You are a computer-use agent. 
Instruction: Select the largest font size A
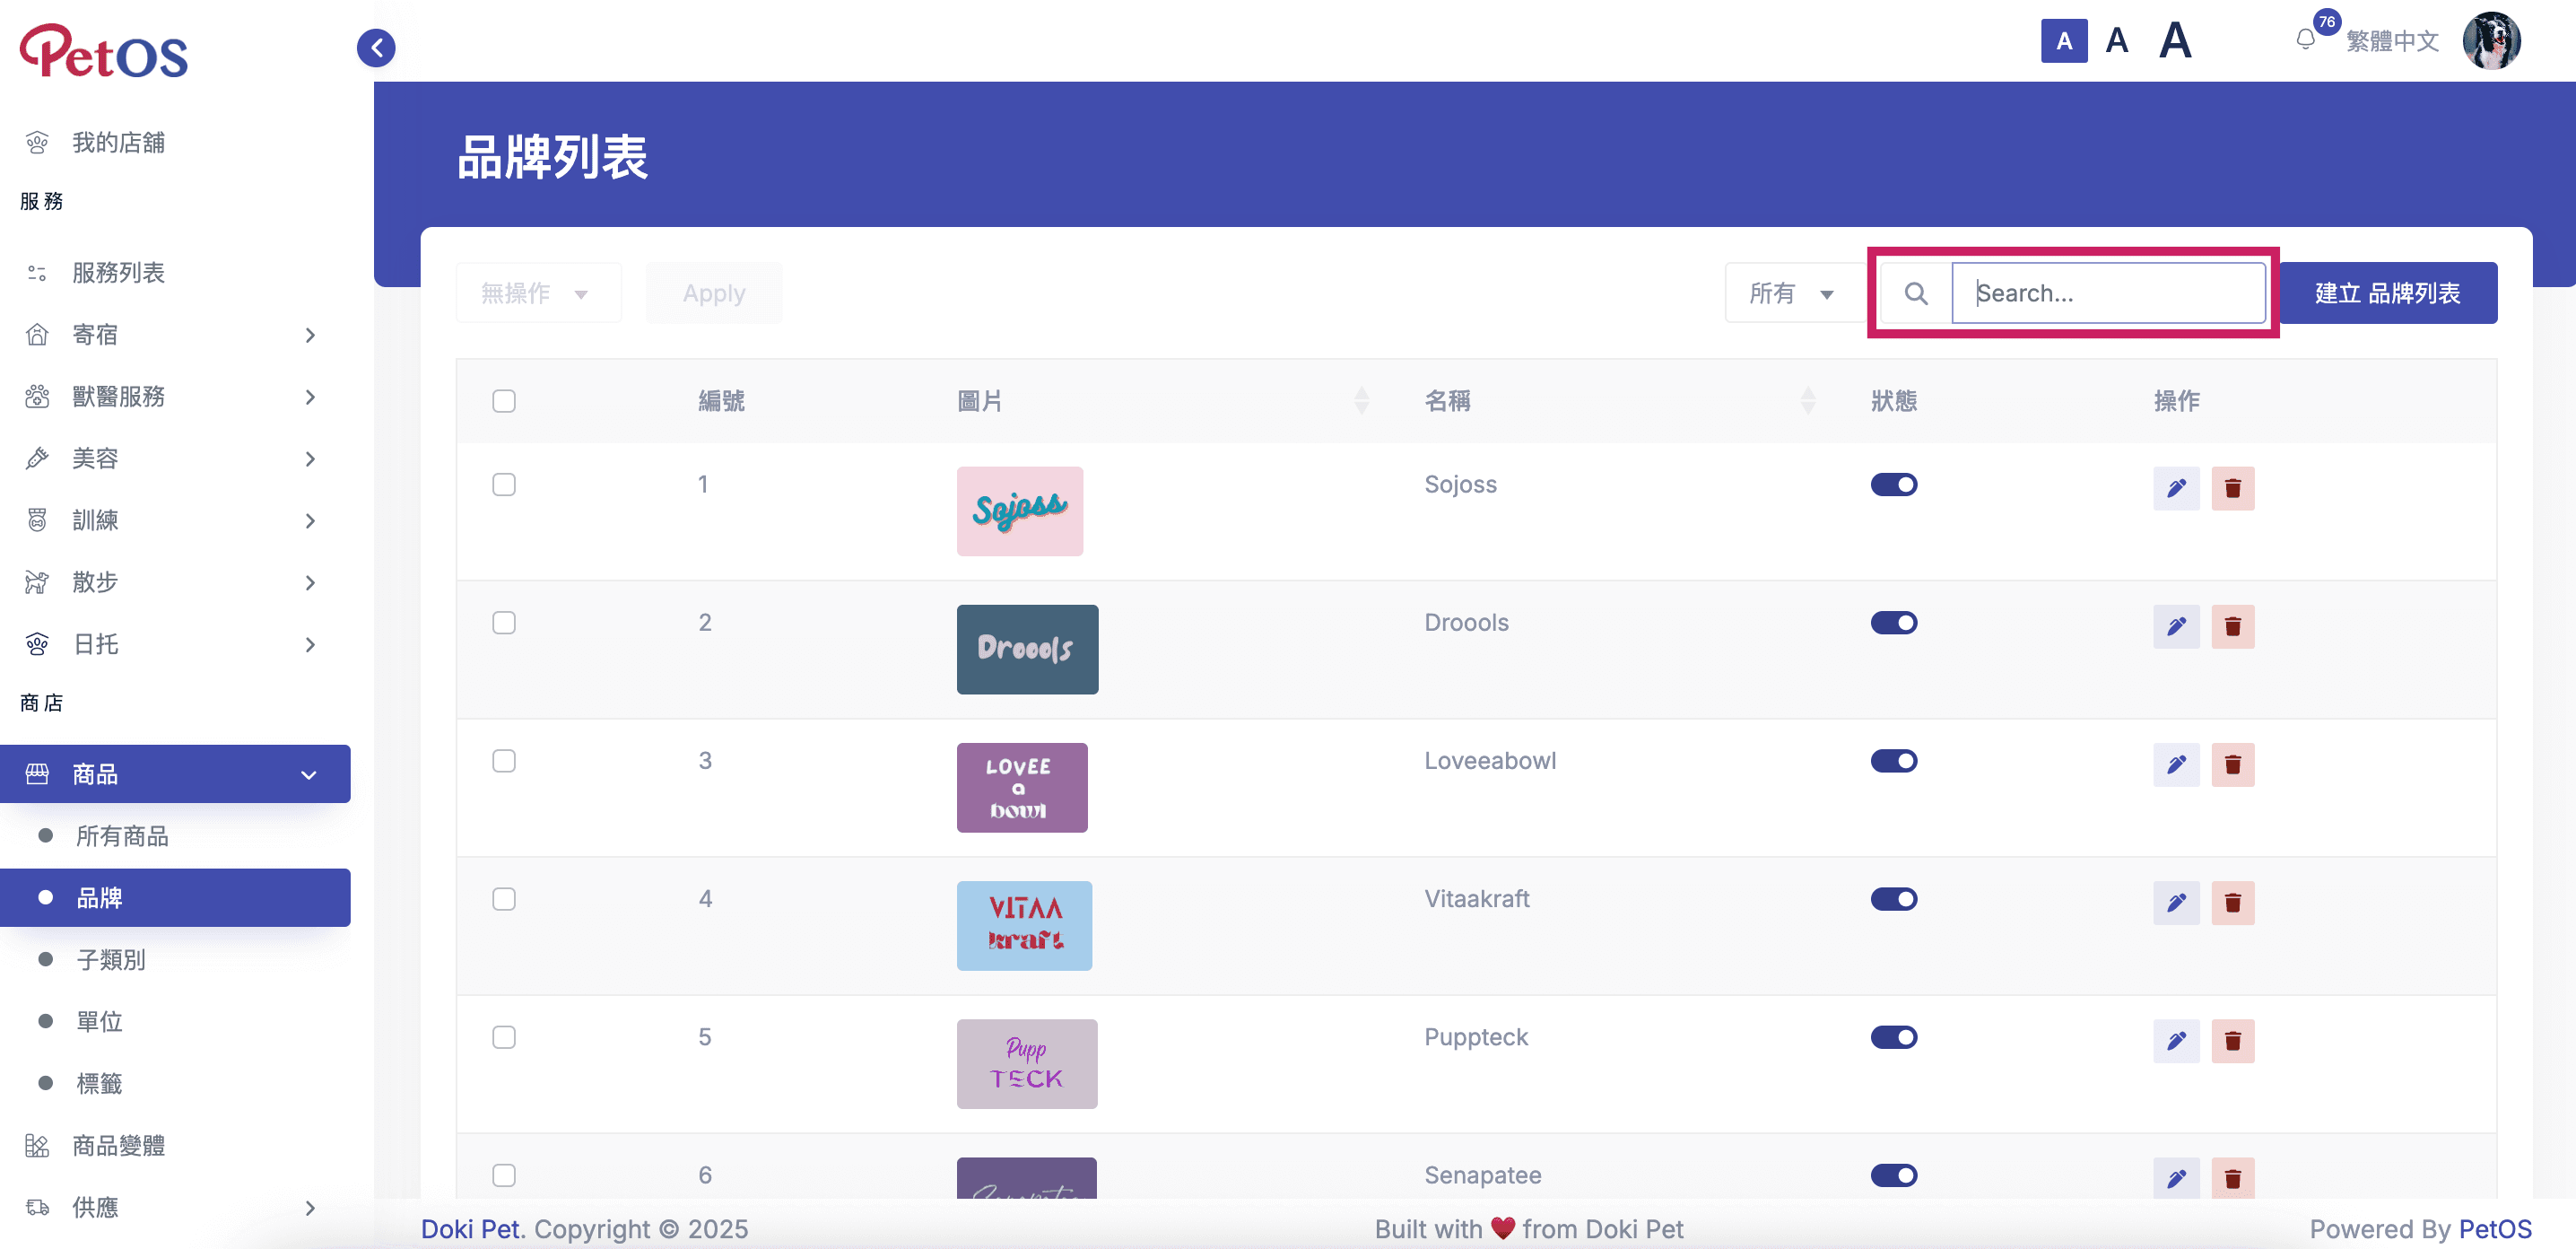click(2175, 41)
